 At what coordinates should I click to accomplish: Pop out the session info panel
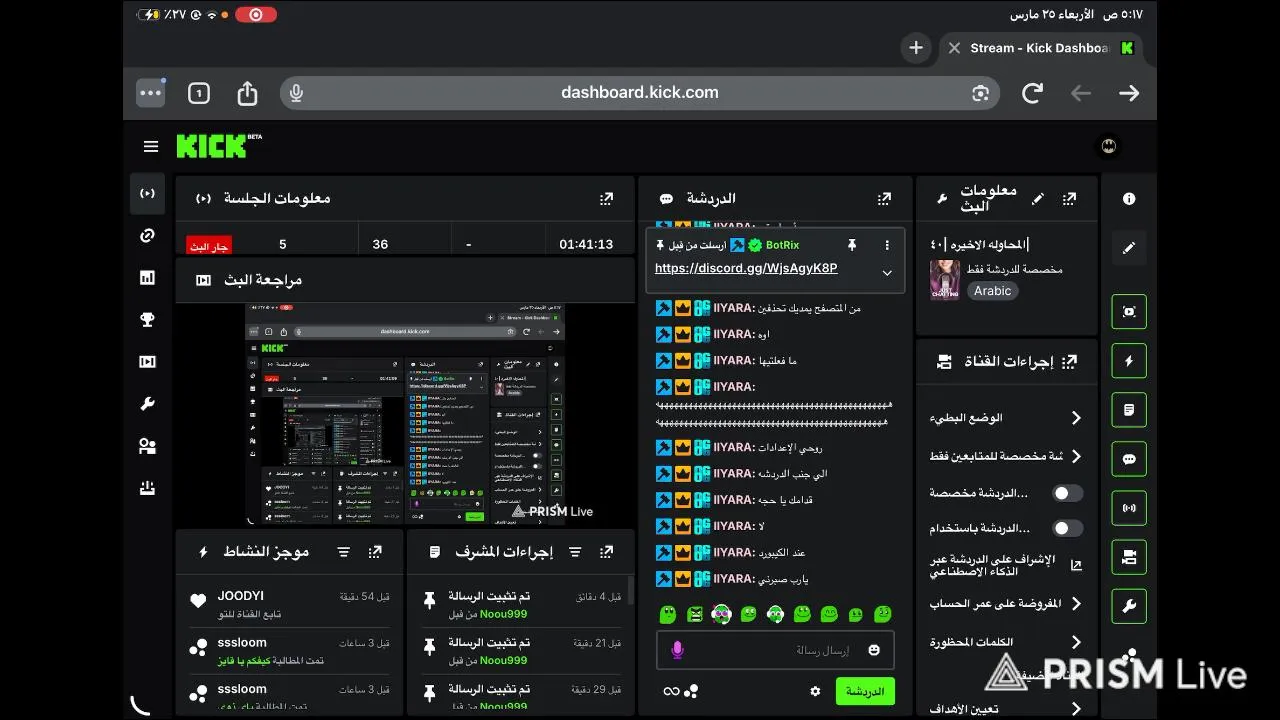(x=606, y=199)
